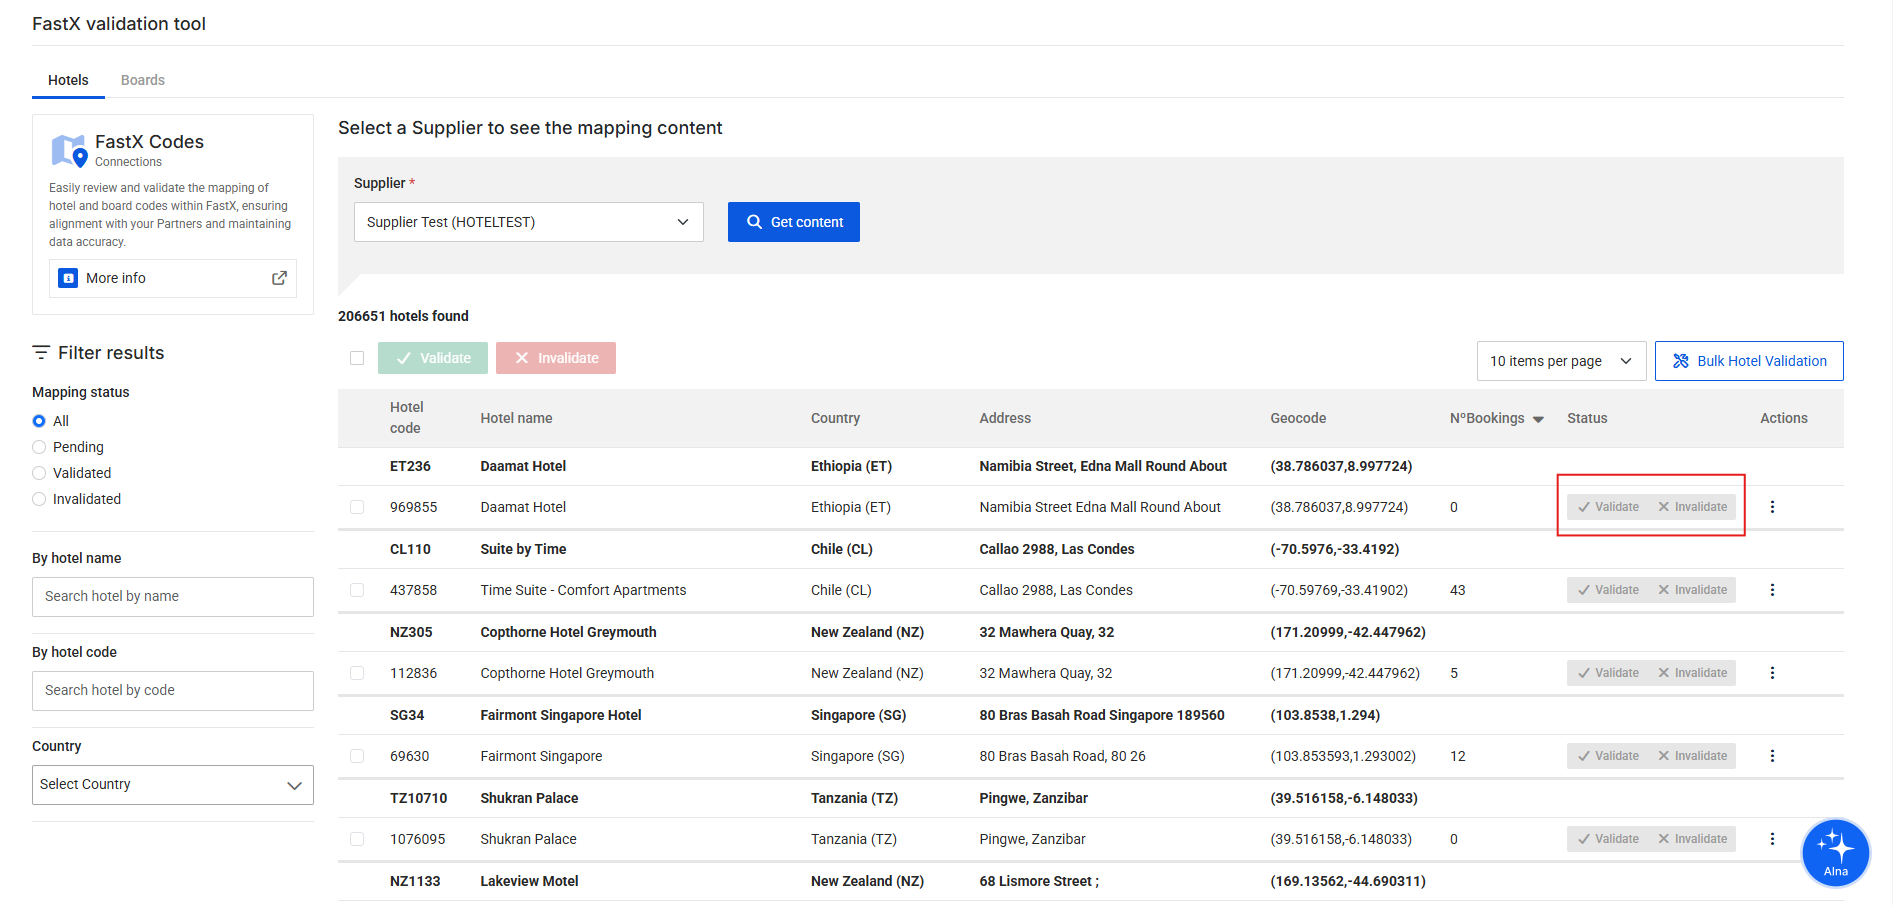Select the checkbox for hotel 437858
Image resolution: width=1893 pixels, height=905 pixels.
point(356,590)
